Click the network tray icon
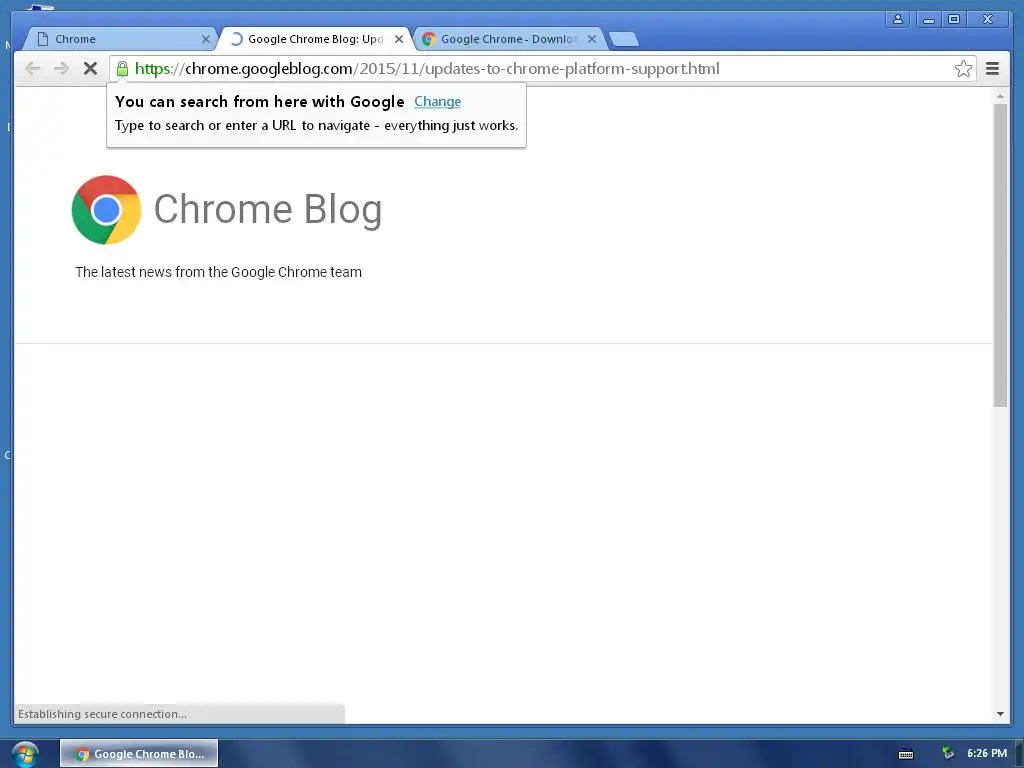This screenshot has width=1024, height=768. click(x=948, y=754)
